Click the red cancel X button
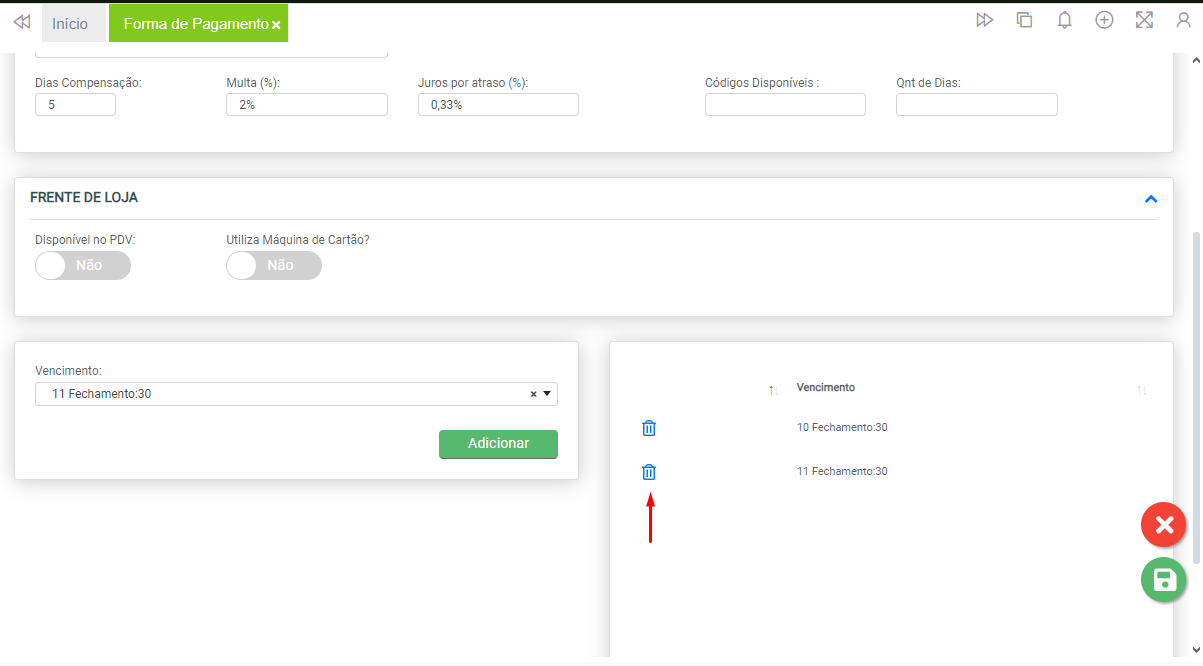 coord(1163,525)
